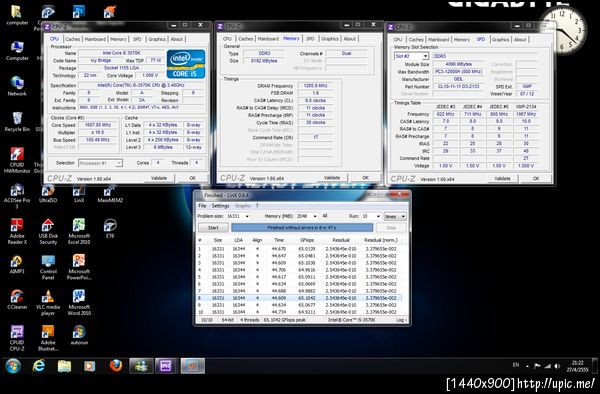Open Adobe Reader X desktop shortcut

(x=17, y=231)
